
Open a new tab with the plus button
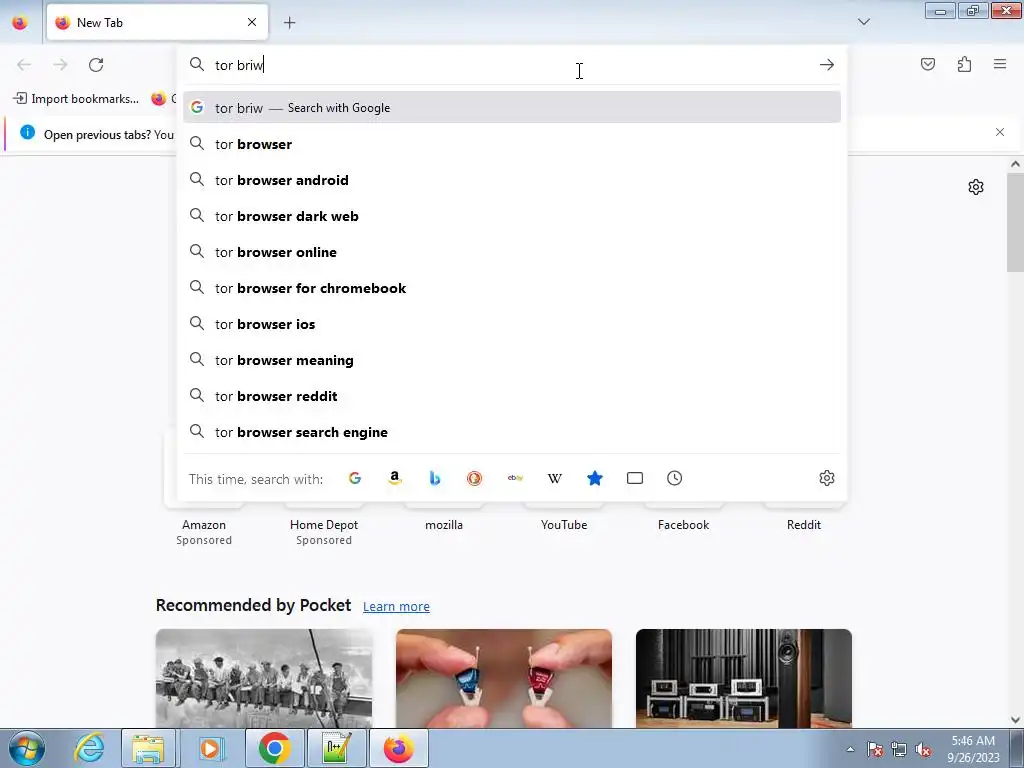(x=289, y=23)
